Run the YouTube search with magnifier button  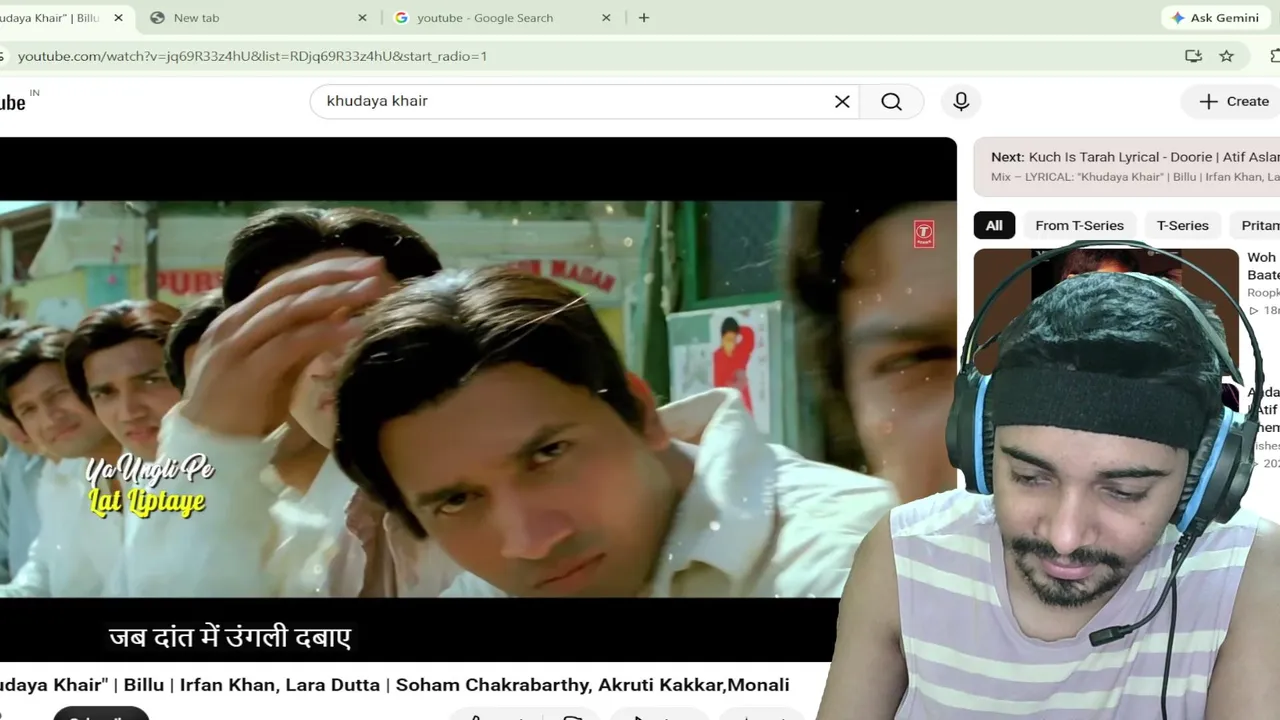coord(891,101)
